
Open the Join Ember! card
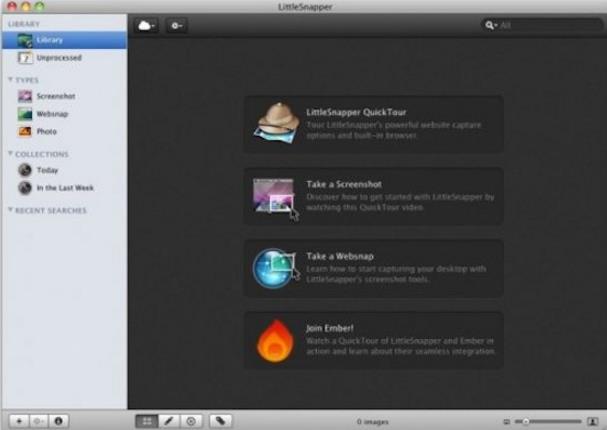coord(374,340)
